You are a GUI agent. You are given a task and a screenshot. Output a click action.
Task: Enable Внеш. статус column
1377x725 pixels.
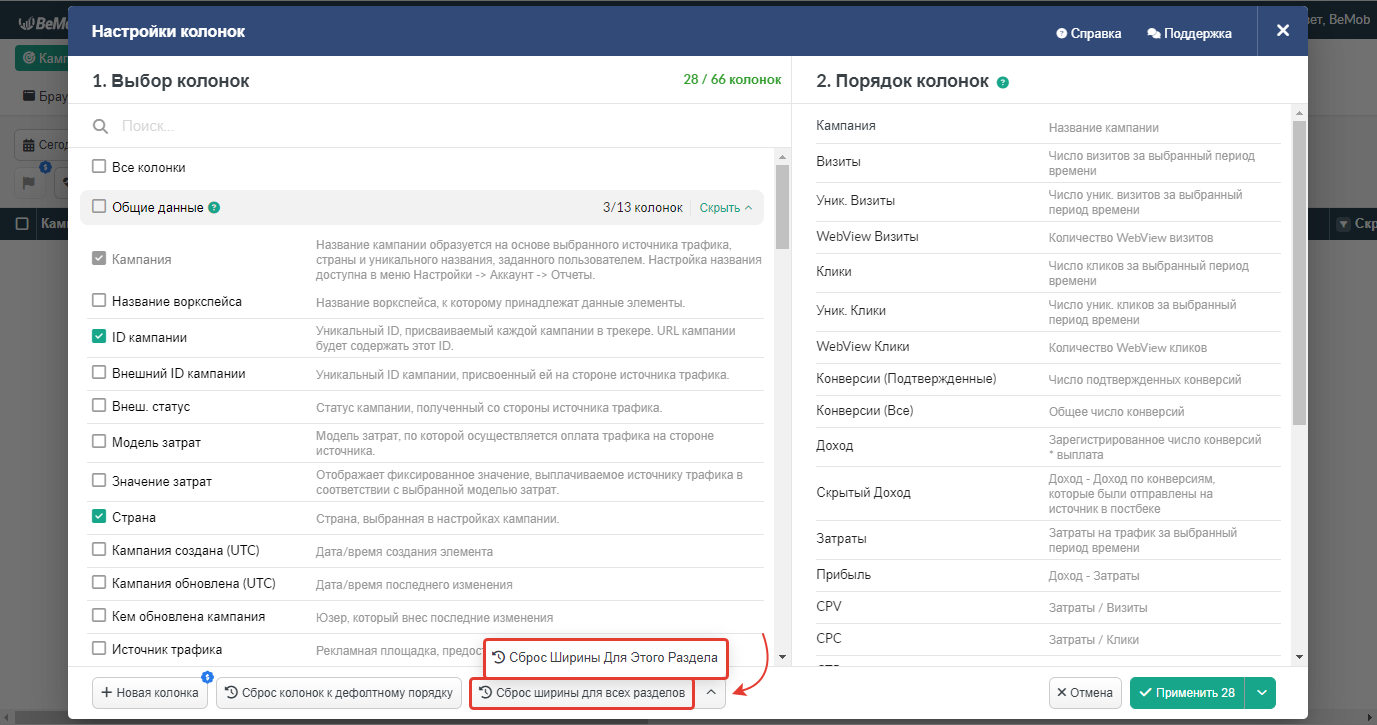pos(99,405)
